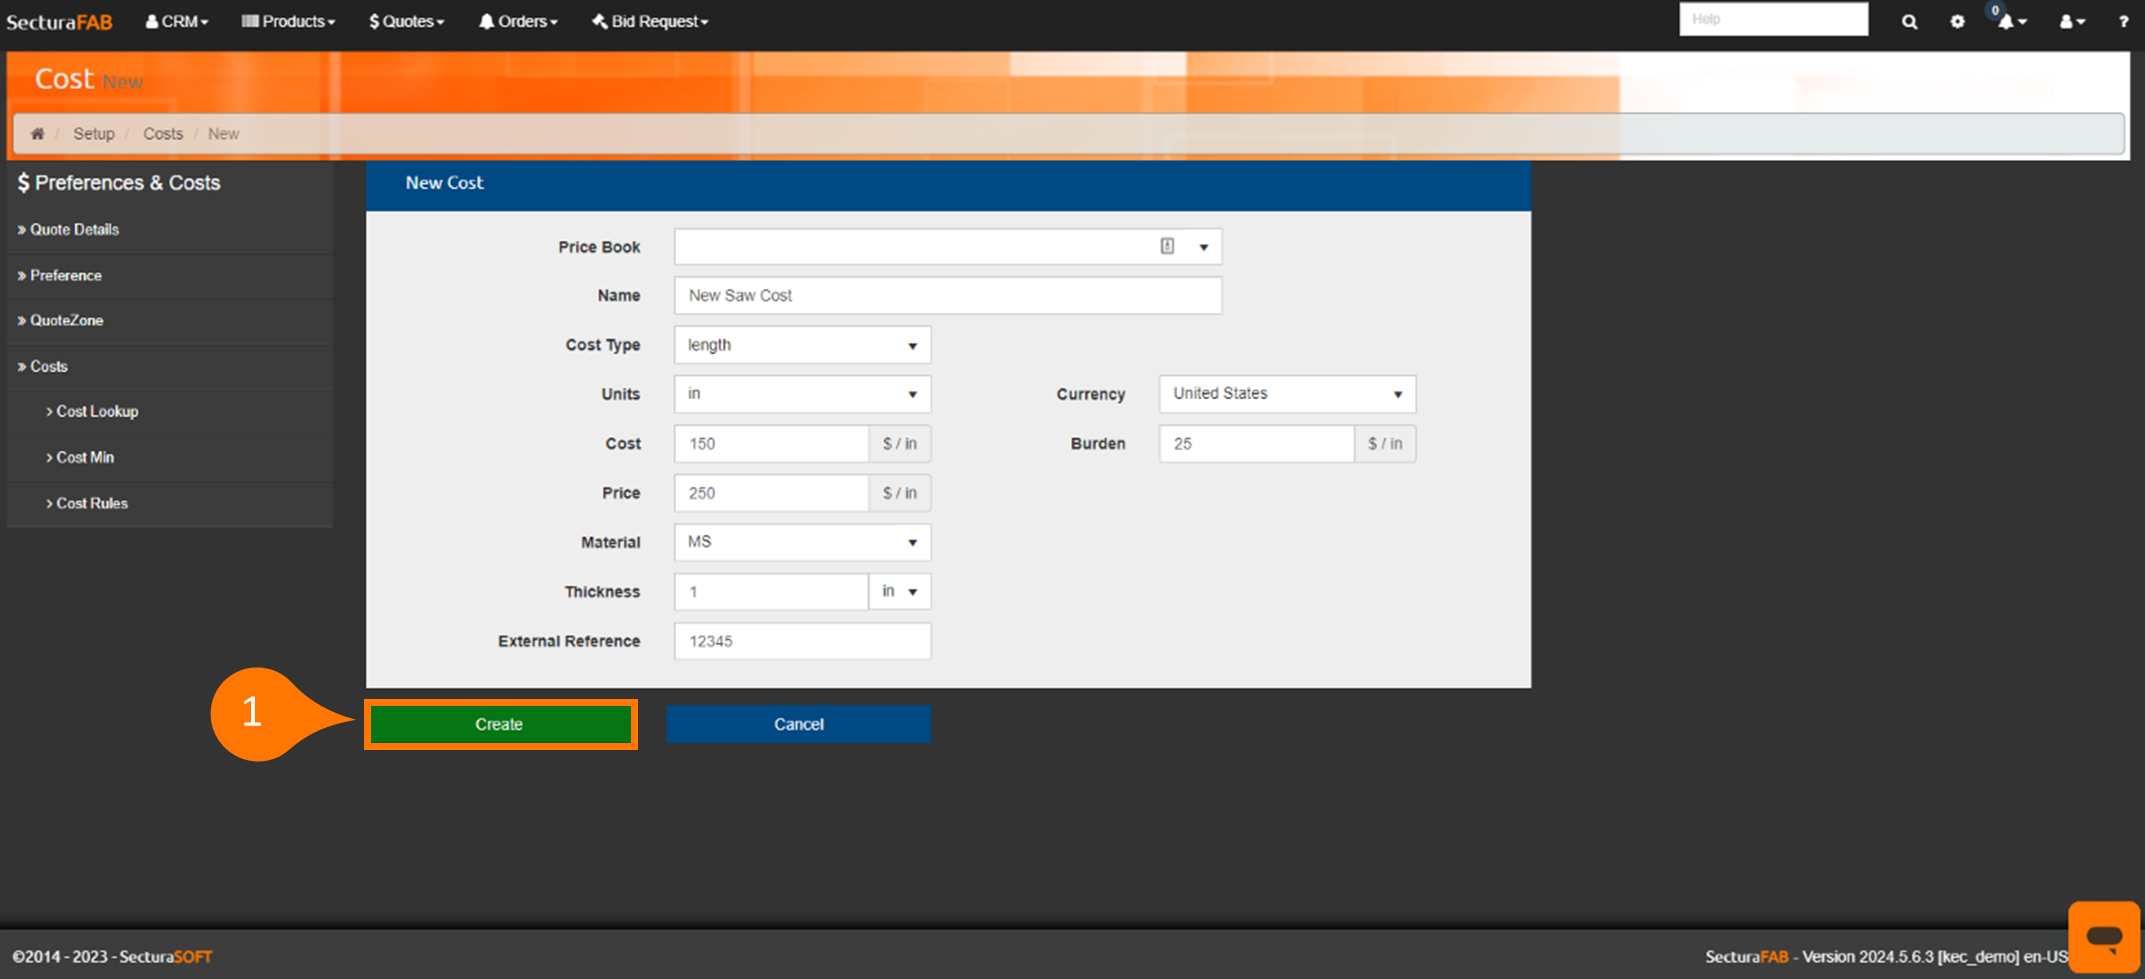Viewport: 2145px width, 979px height.
Task: Click the Price Book lookup icon
Action: pyautogui.click(x=1167, y=247)
